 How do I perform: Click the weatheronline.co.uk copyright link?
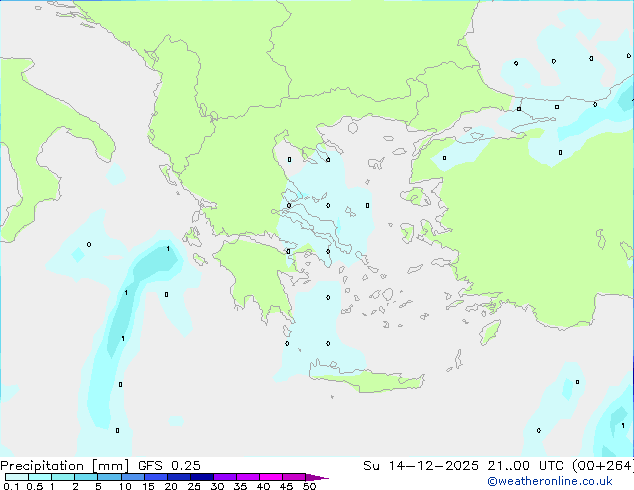point(550,481)
